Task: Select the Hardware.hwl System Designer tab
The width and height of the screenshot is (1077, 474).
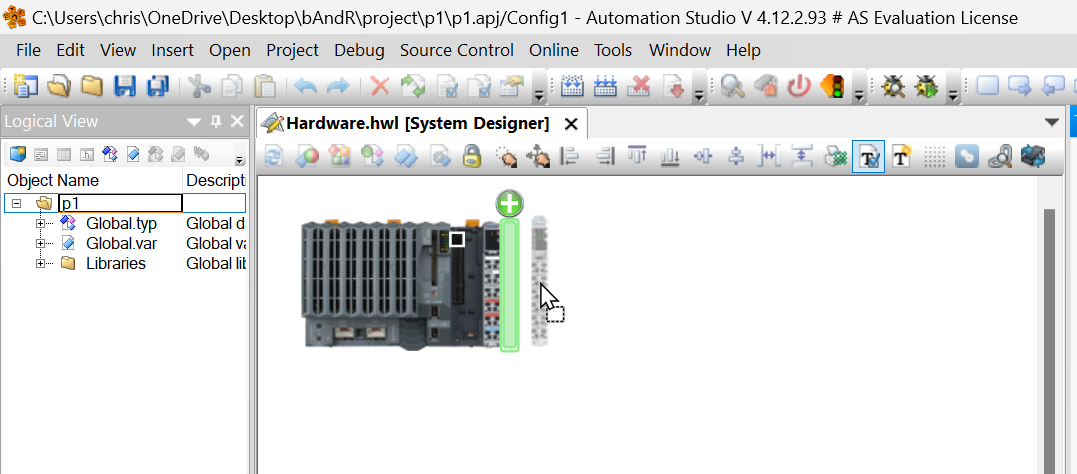Action: point(418,124)
